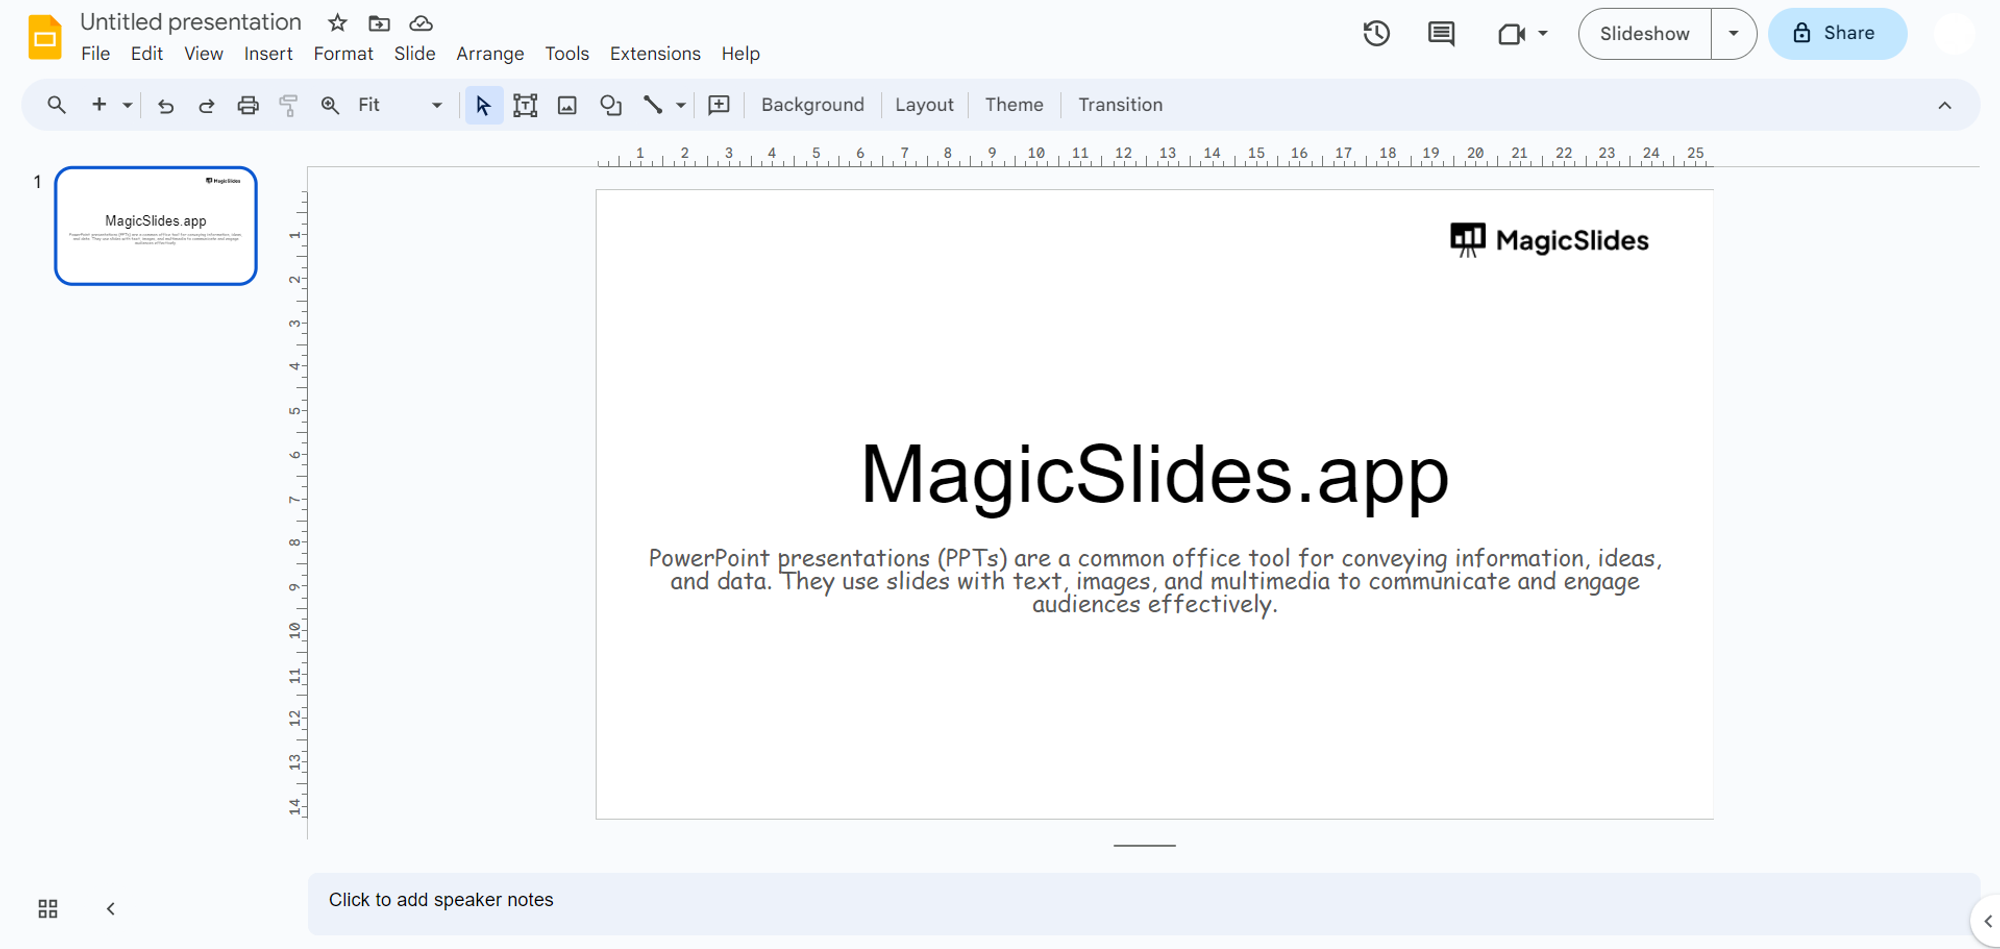Click the Theme button
The height and width of the screenshot is (949, 2000).
(x=1014, y=105)
